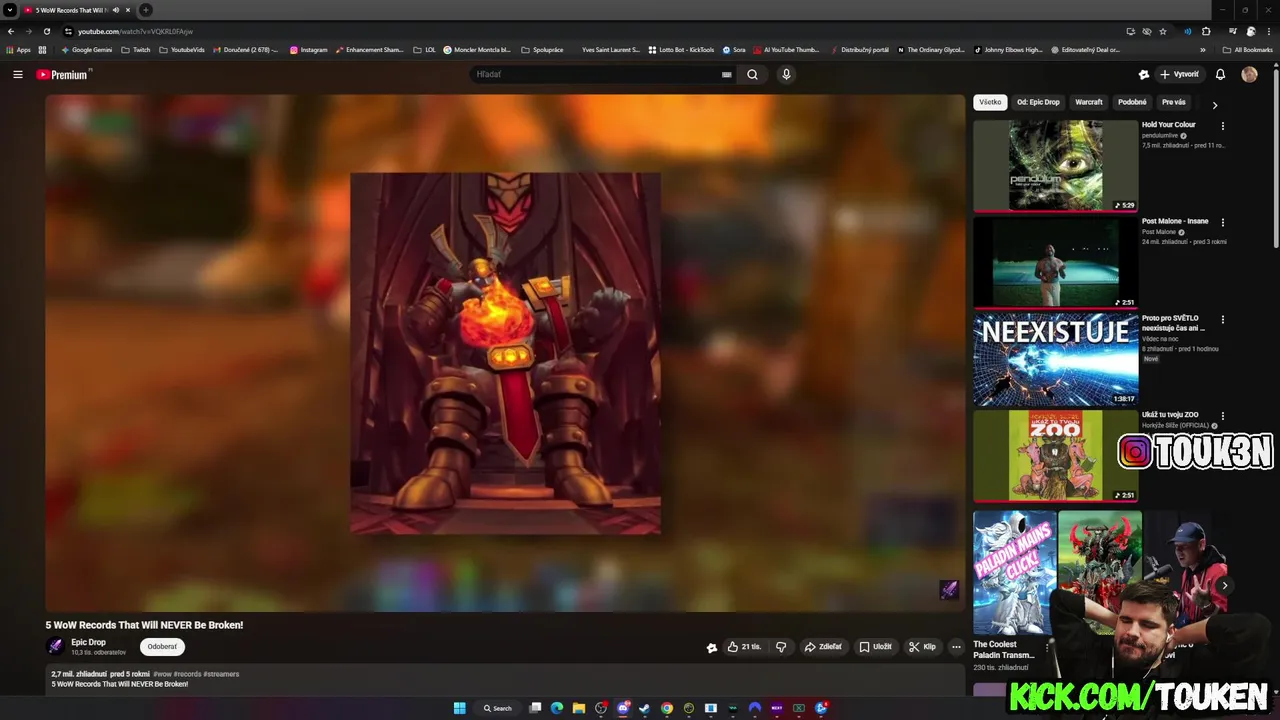Open Steam from taskbar
The width and height of the screenshot is (1280, 720).
645,708
